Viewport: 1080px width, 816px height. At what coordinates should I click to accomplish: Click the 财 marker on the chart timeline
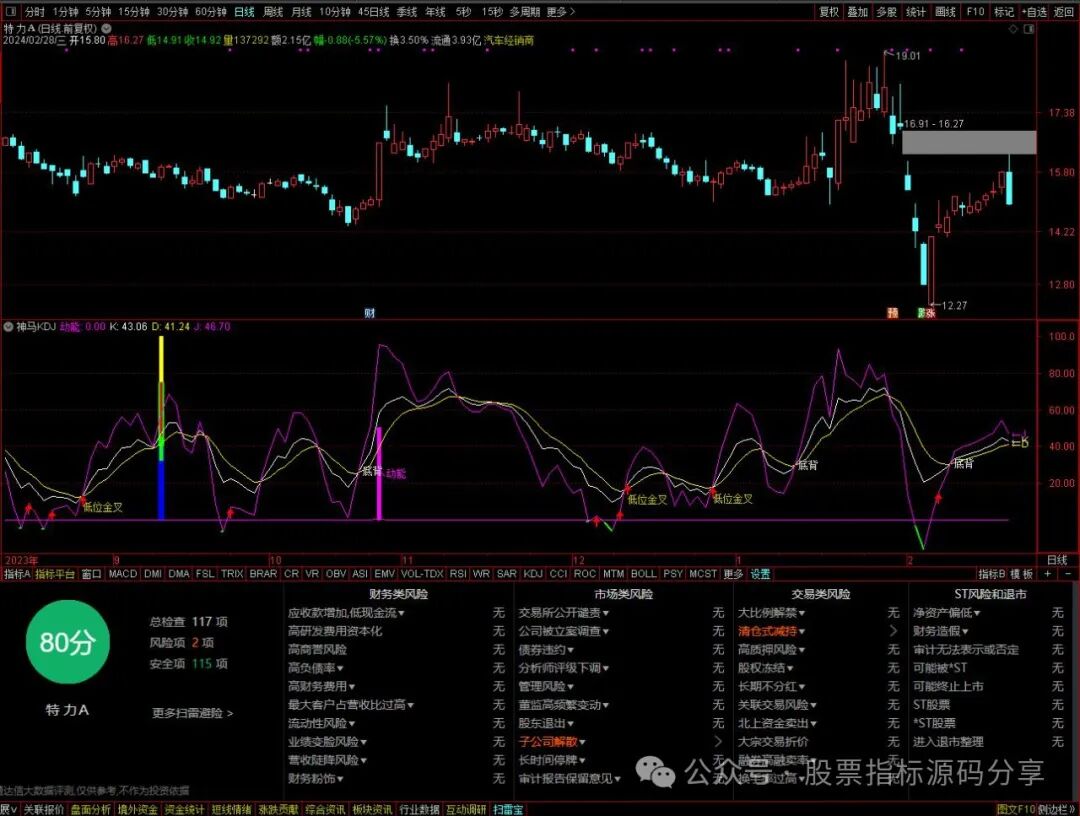[370, 313]
